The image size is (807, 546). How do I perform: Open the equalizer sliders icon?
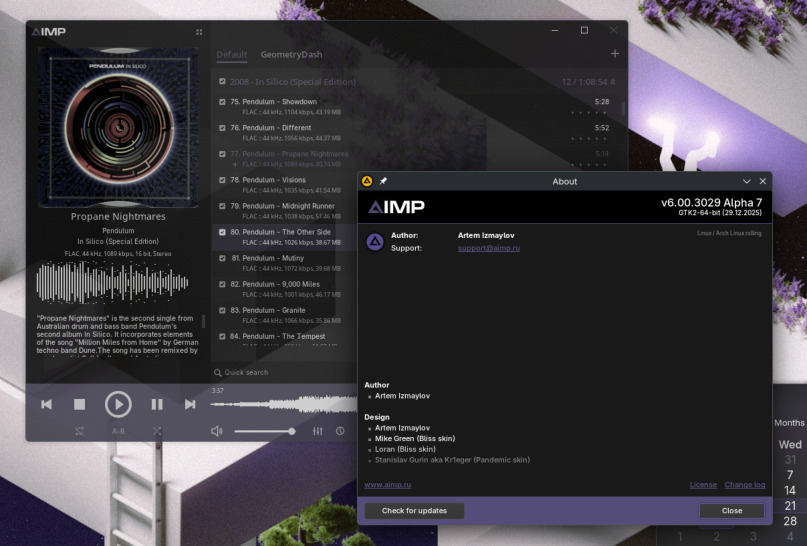point(318,431)
